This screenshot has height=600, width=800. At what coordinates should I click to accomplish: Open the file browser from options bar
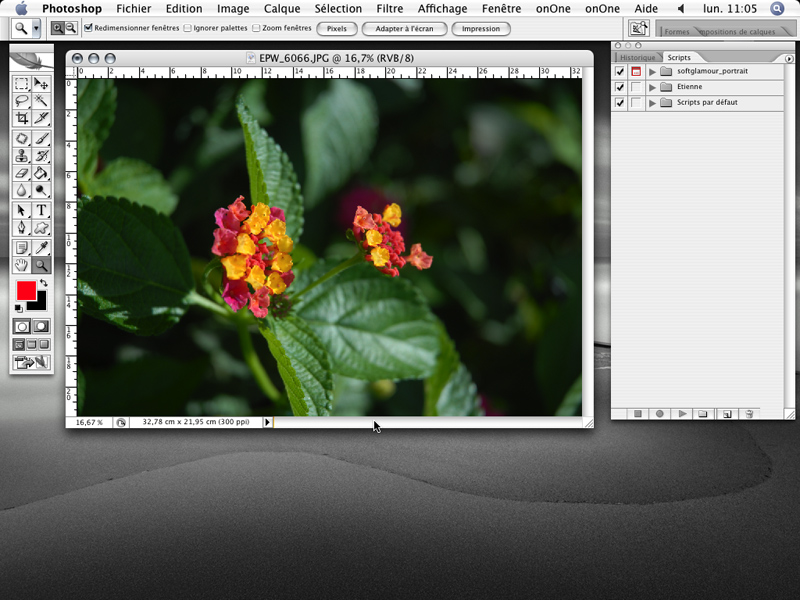[638, 28]
